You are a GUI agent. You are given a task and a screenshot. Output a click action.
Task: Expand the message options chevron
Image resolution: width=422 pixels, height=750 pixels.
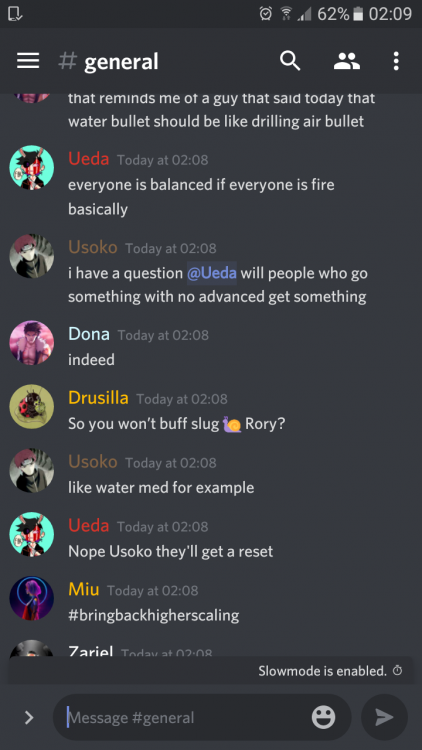[29, 717]
